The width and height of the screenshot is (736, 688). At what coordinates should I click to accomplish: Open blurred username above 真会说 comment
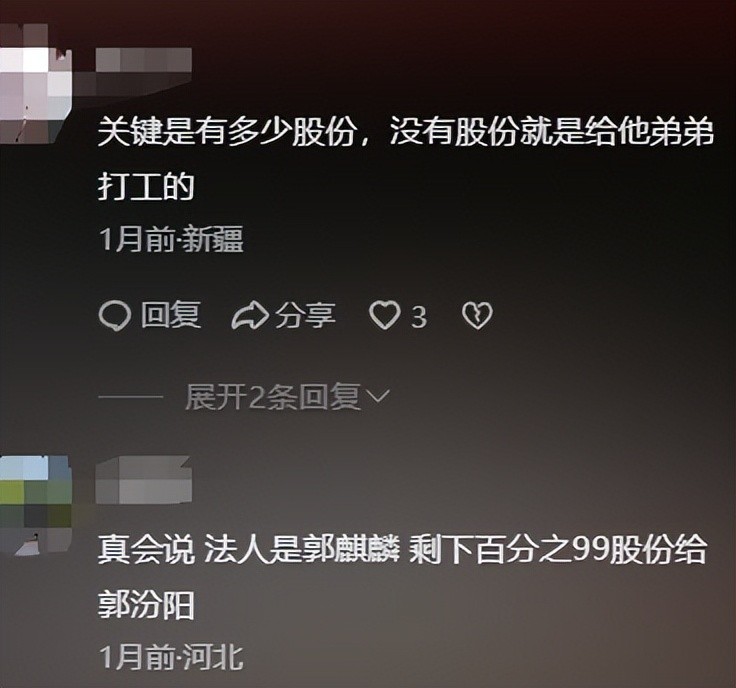(x=143, y=480)
